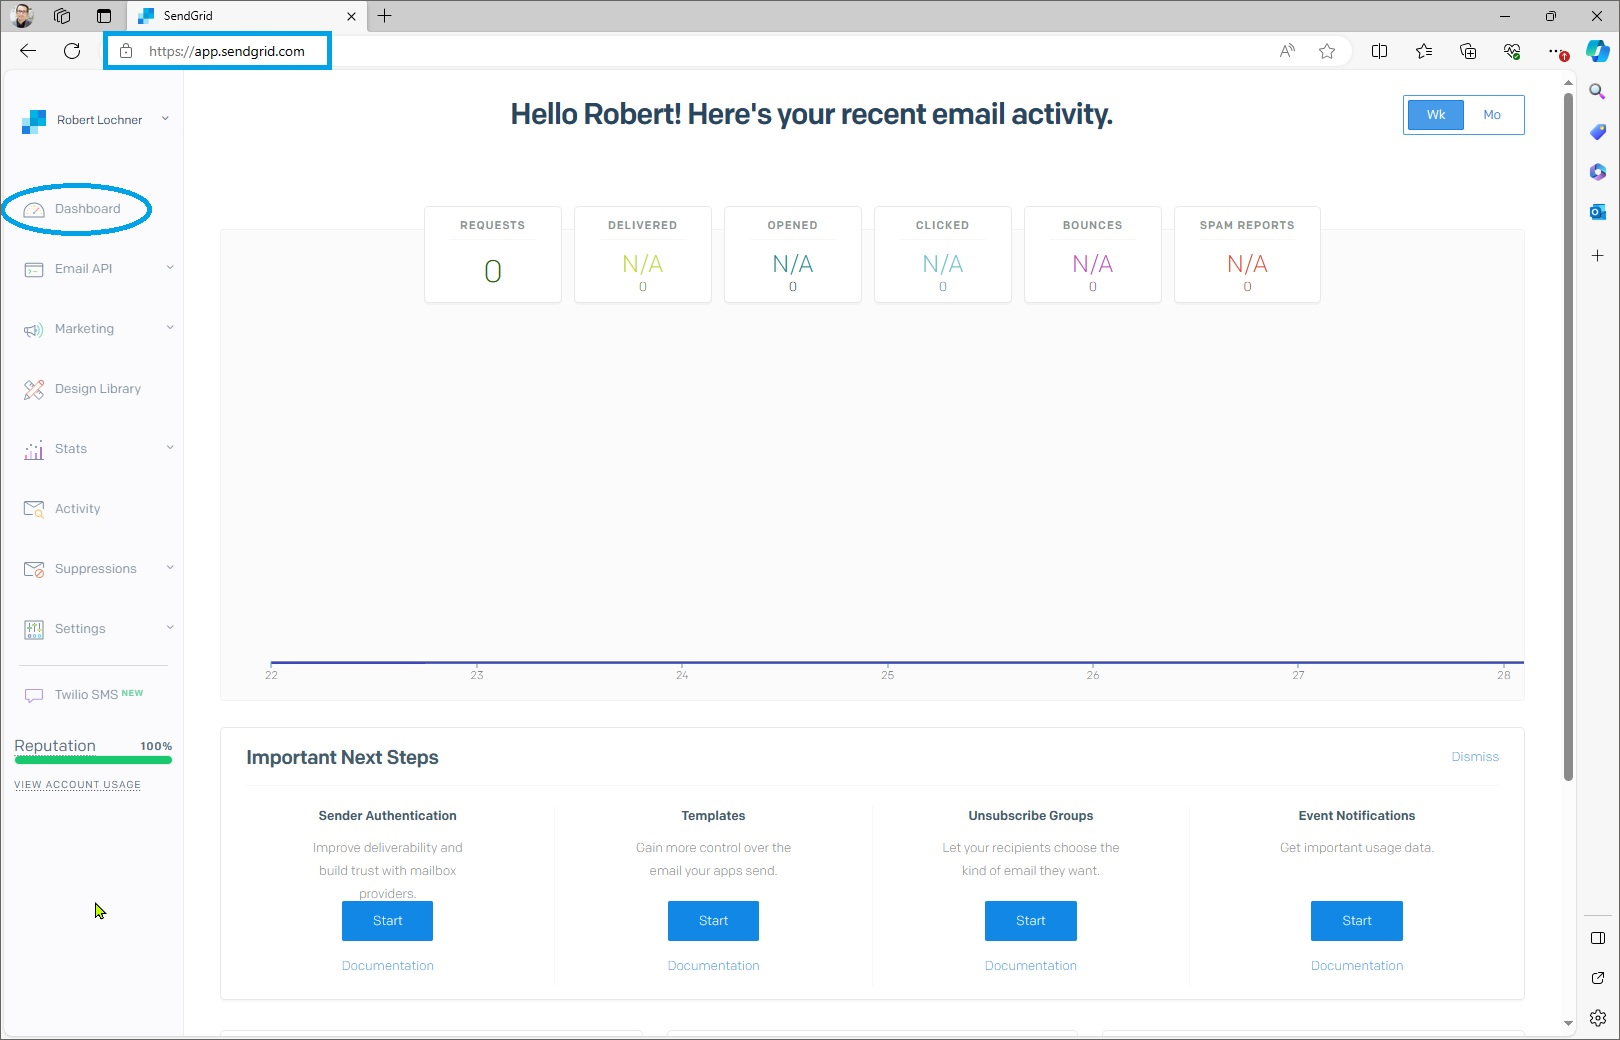Image resolution: width=1620 pixels, height=1040 pixels.
Task: Click the Marketing megaphone icon
Action: pyautogui.click(x=34, y=330)
